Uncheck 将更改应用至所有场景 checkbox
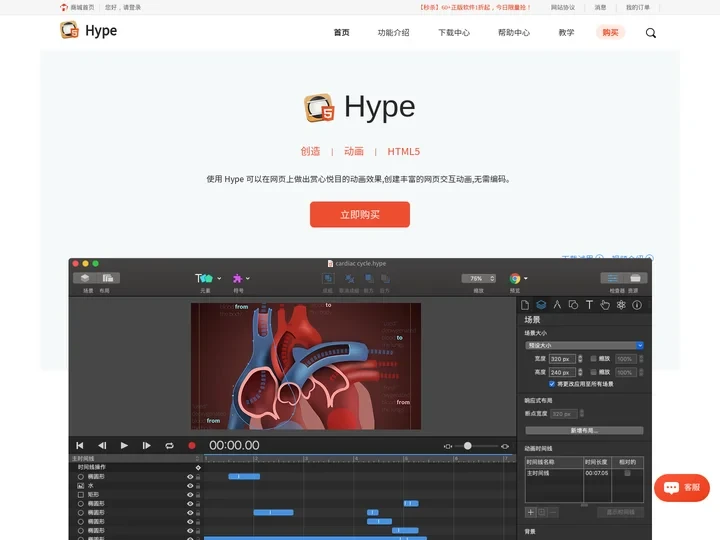Viewport: 720px width, 540px height. click(x=551, y=384)
